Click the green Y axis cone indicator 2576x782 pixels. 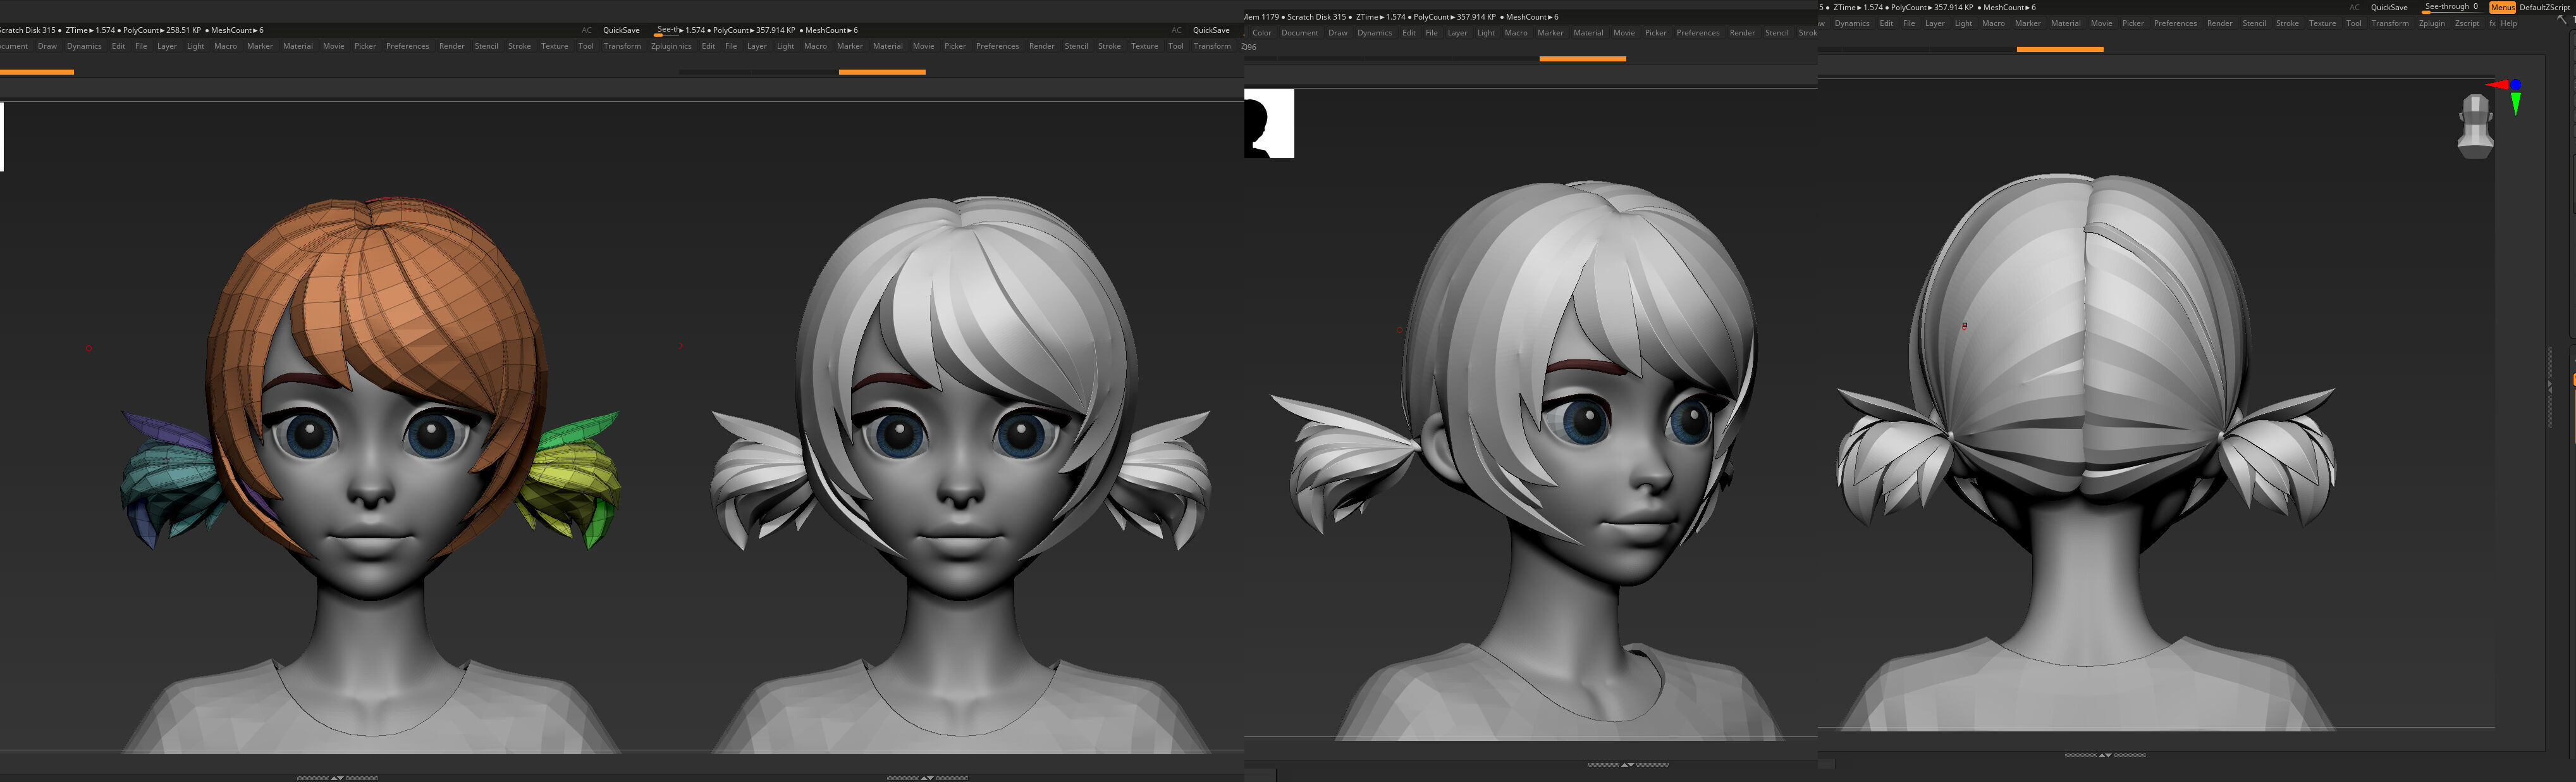pos(2515,104)
